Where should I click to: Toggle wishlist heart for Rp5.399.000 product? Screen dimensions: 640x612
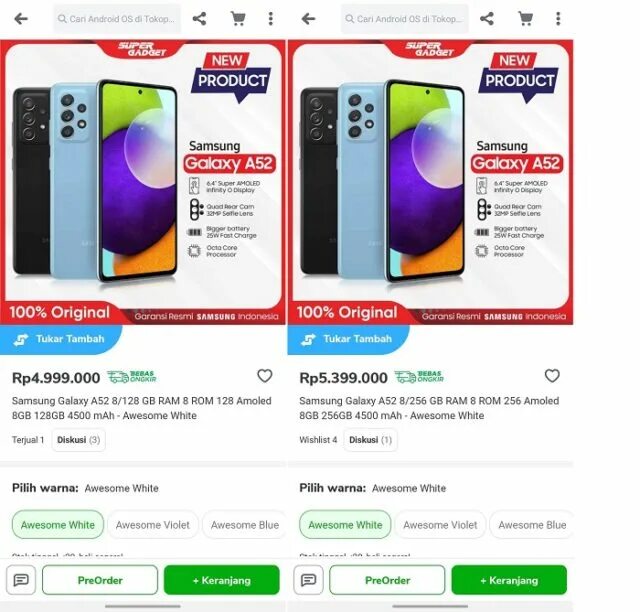point(552,376)
